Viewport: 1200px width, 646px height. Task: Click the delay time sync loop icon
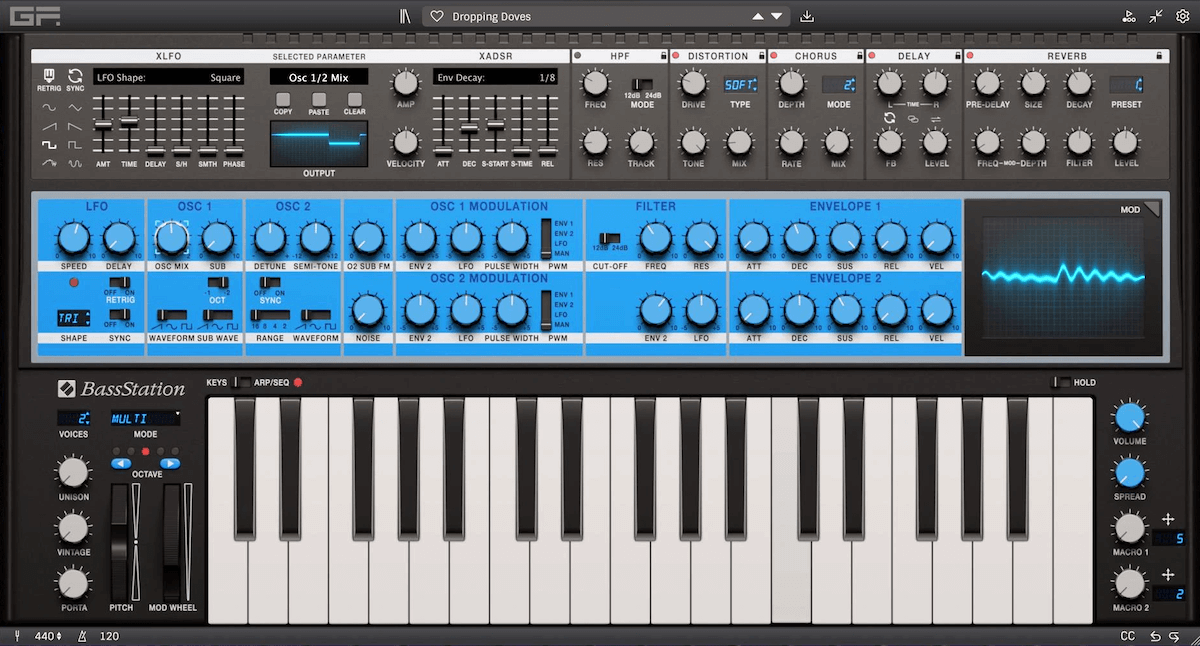coord(890,118)
